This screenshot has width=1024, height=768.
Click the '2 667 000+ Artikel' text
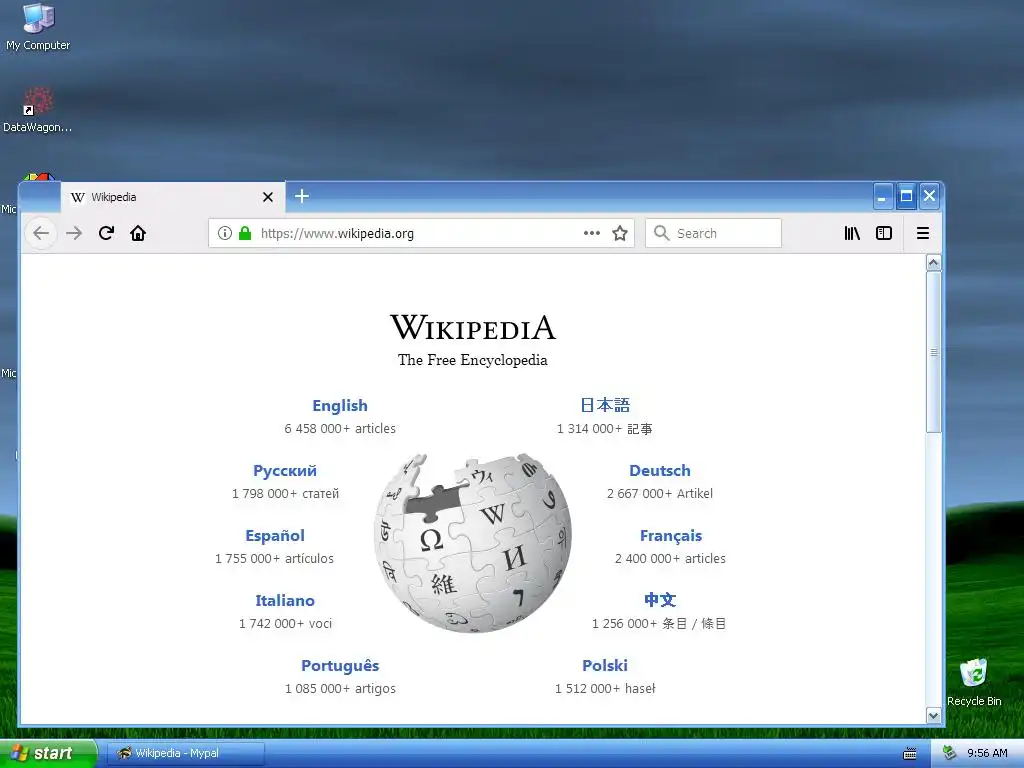(660, 494)
